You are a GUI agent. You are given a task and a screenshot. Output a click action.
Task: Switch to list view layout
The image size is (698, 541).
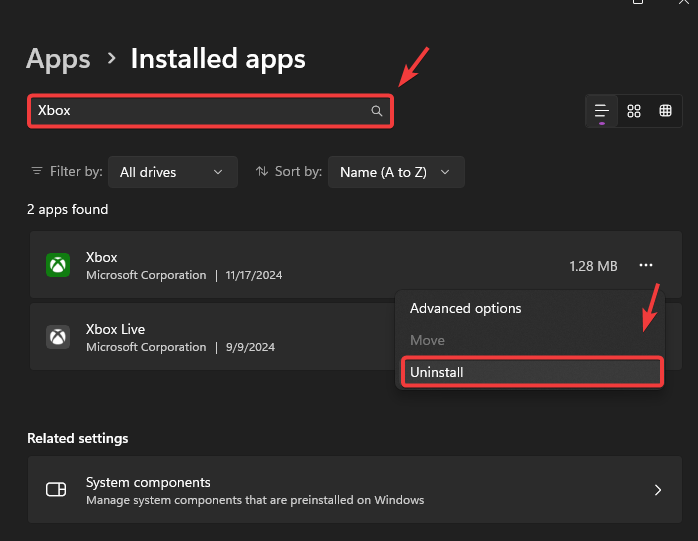pyautogui.click(x=601, y=111)
